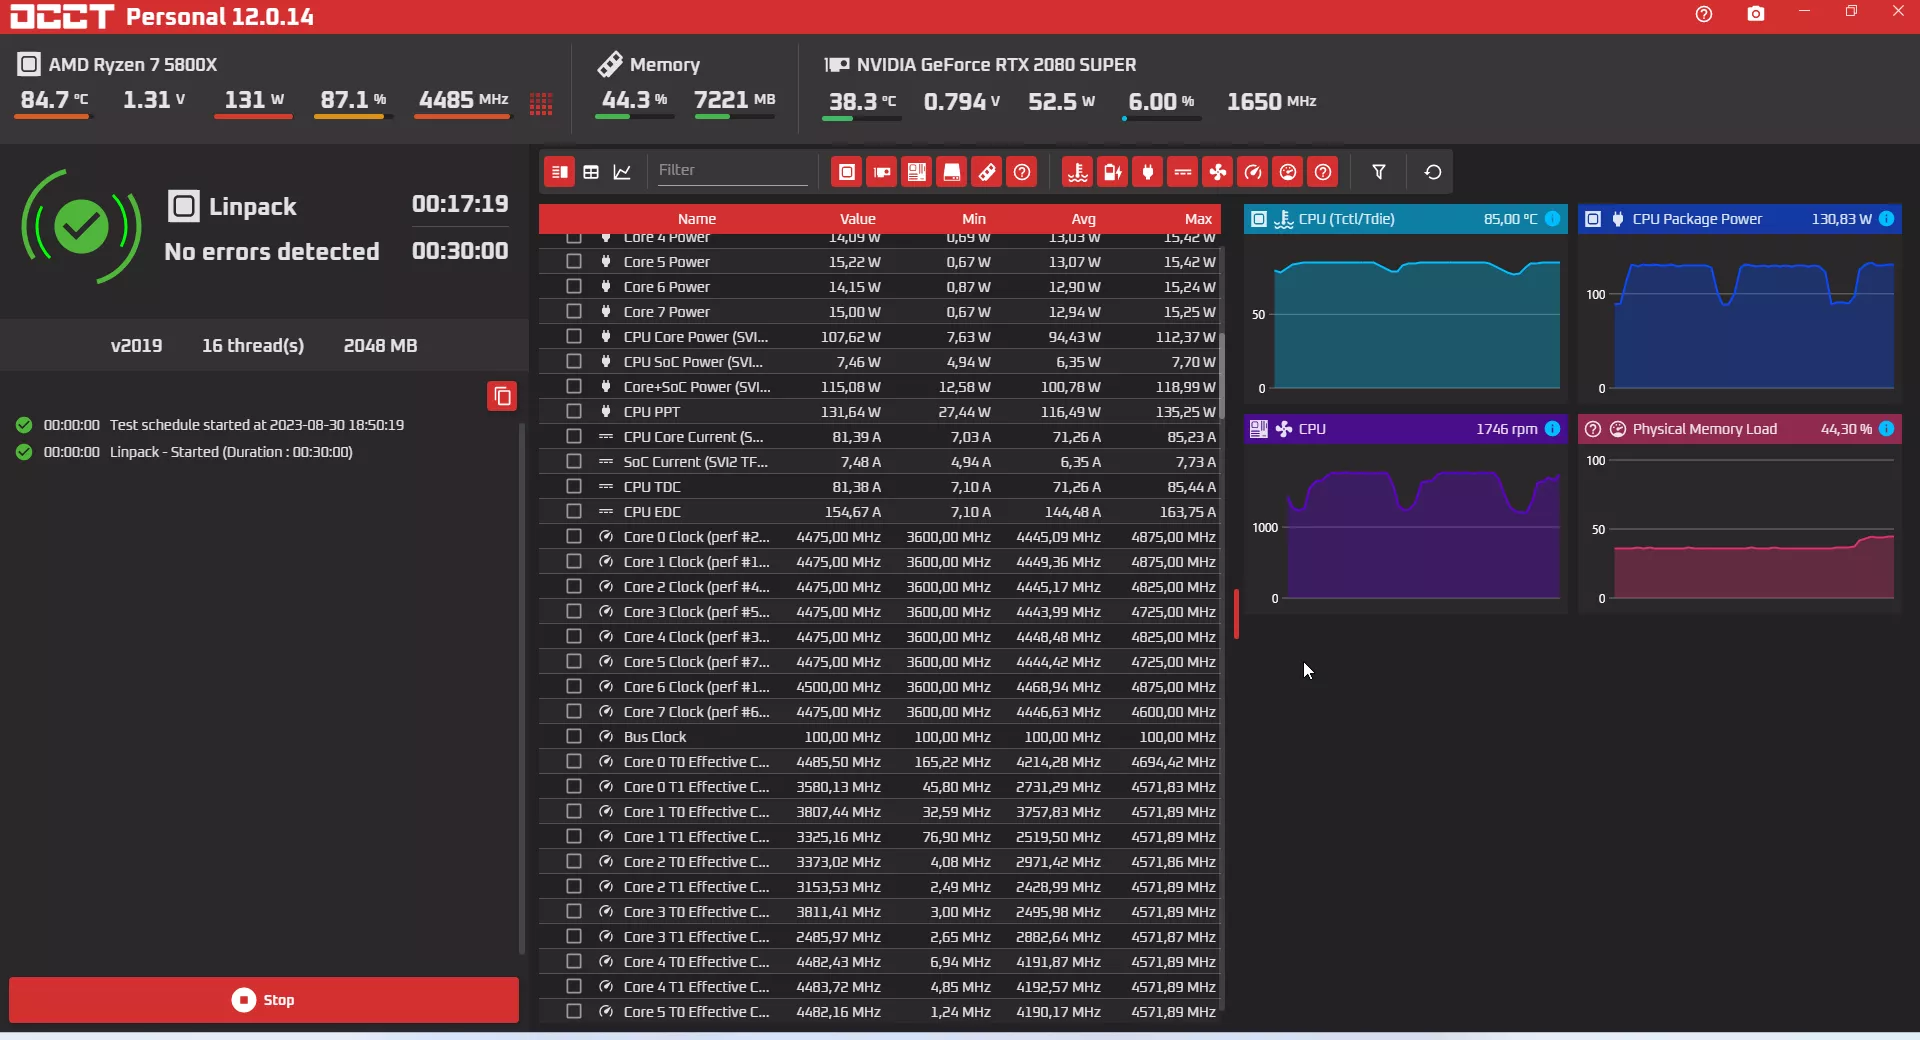Screen dimensions: 1920x1040
Task: Open OCCT help from title bar
Action: click(x=1704, y=14)
